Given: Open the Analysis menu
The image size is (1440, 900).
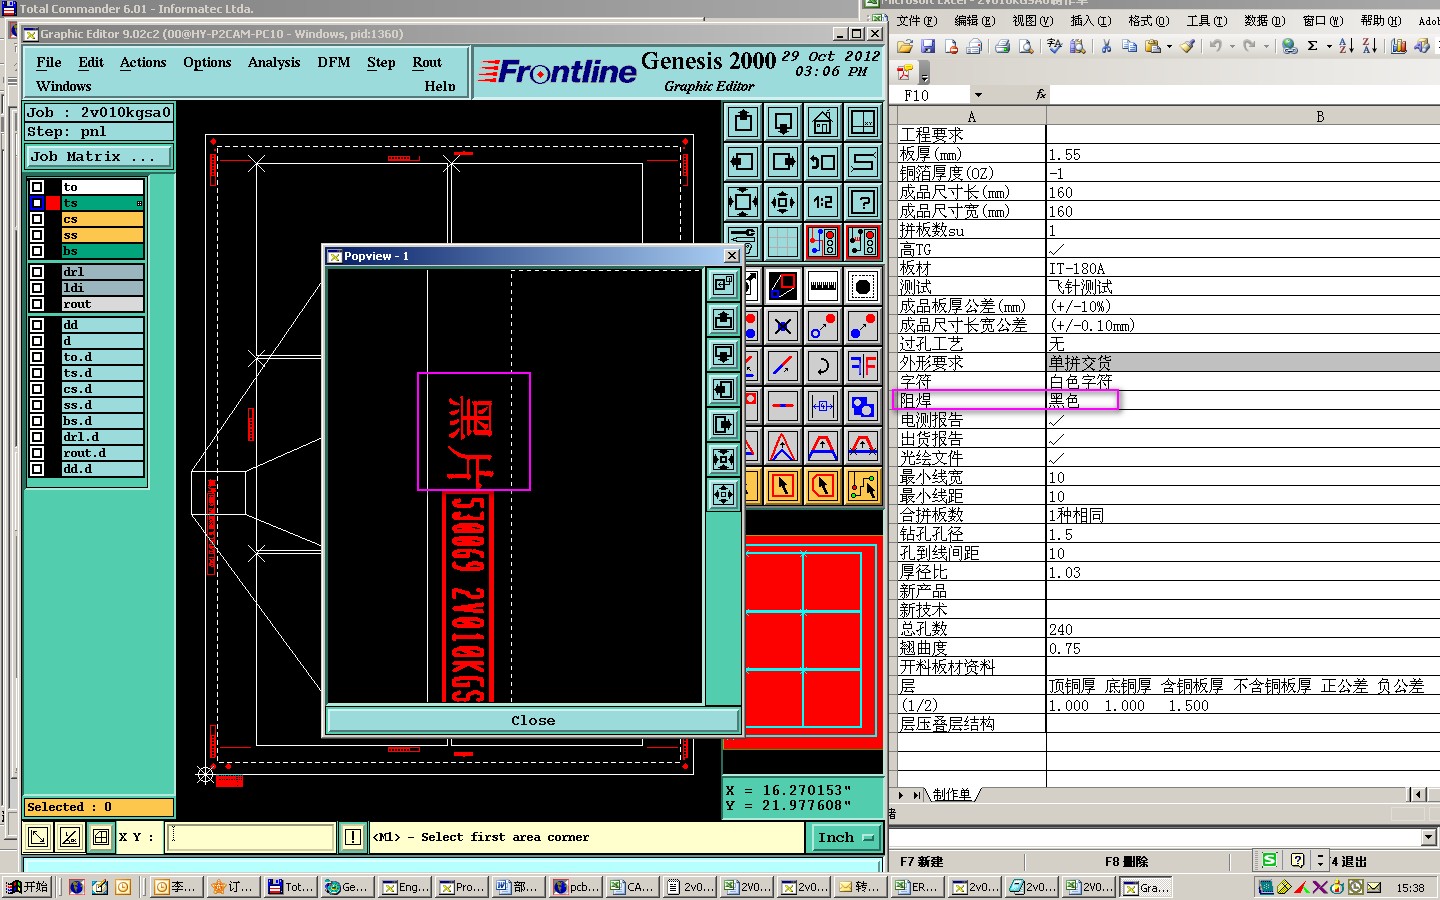Looking at the screenshot, I should pyautogui.click(x=274, y=62).
